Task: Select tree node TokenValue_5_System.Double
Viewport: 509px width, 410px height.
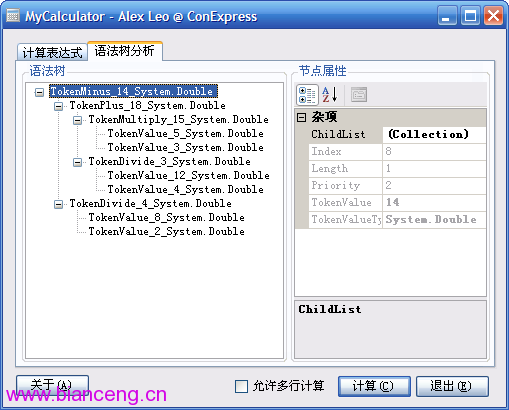Action: coord(185,133)
